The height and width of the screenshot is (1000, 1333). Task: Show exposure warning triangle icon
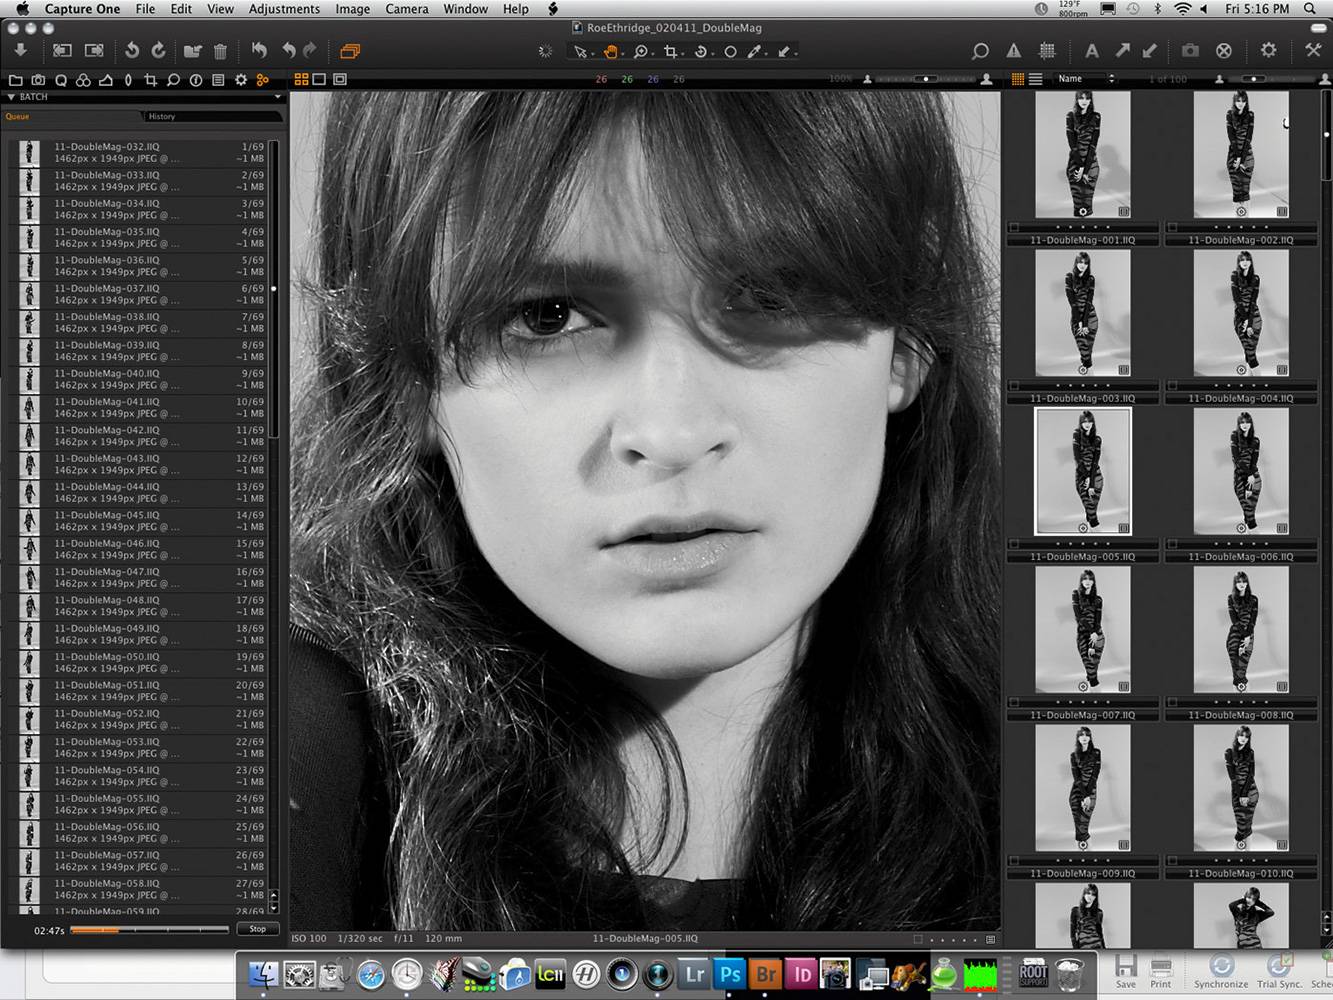pos(1014,51)
